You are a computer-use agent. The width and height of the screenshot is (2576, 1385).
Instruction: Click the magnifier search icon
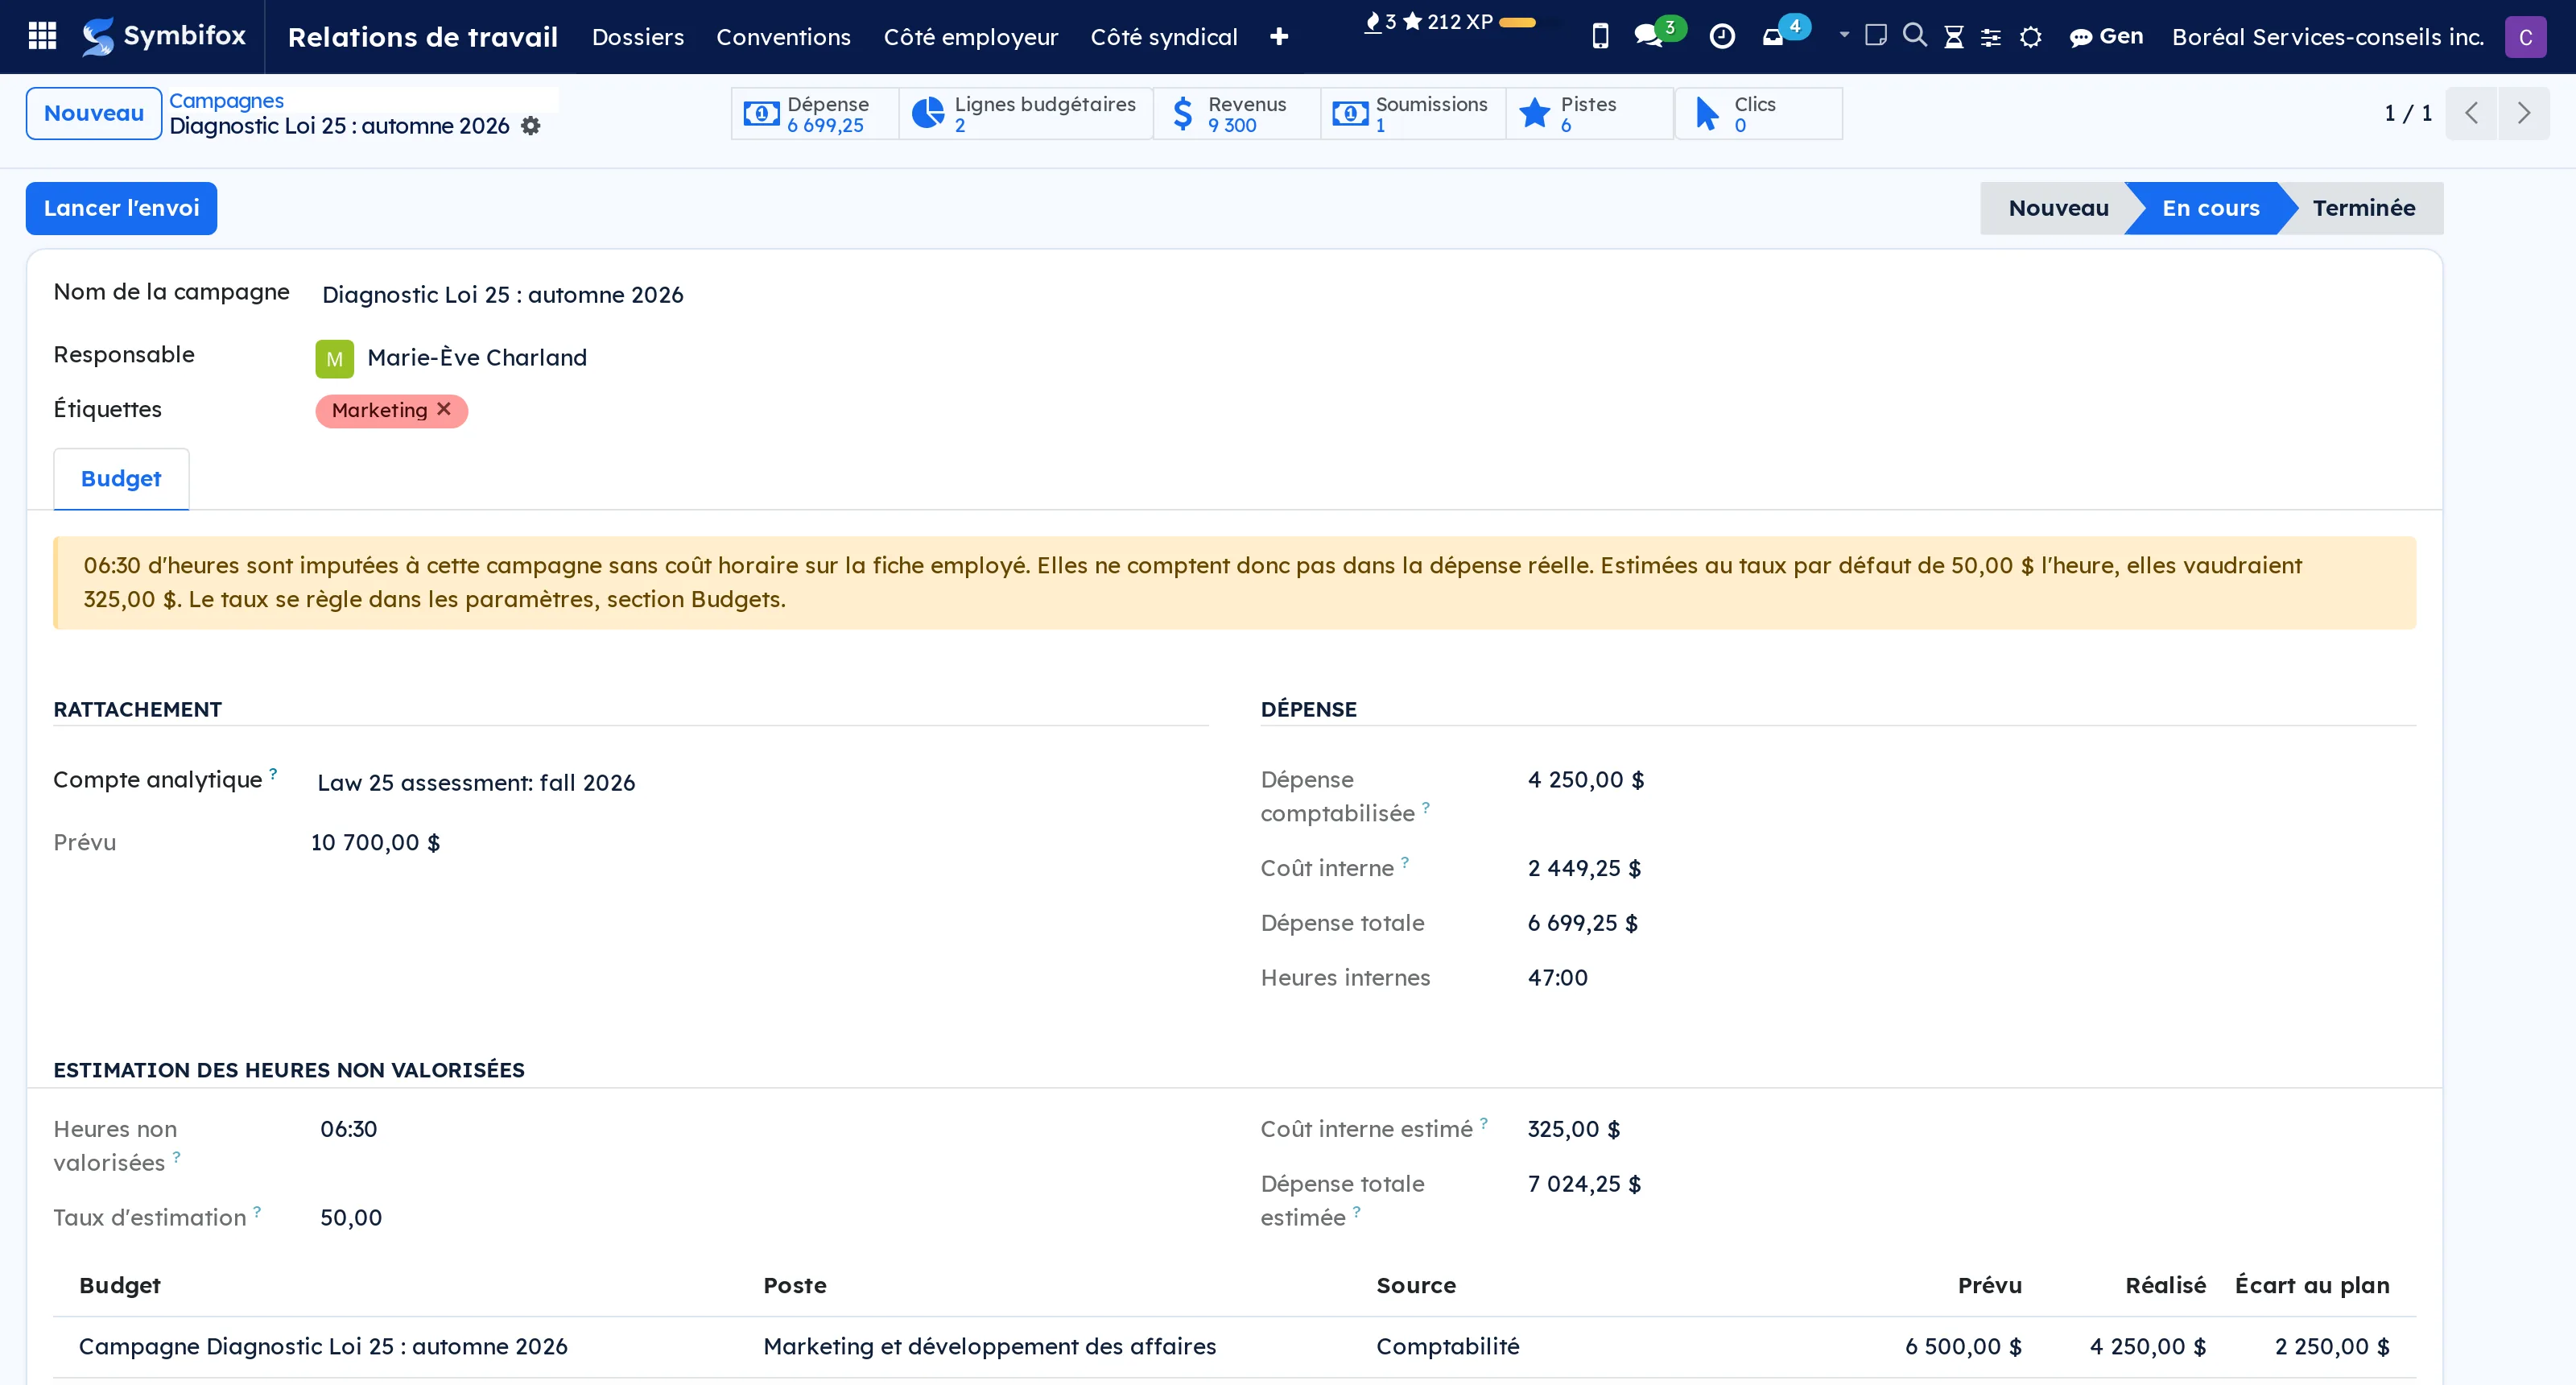click(x=1914, y=35)
